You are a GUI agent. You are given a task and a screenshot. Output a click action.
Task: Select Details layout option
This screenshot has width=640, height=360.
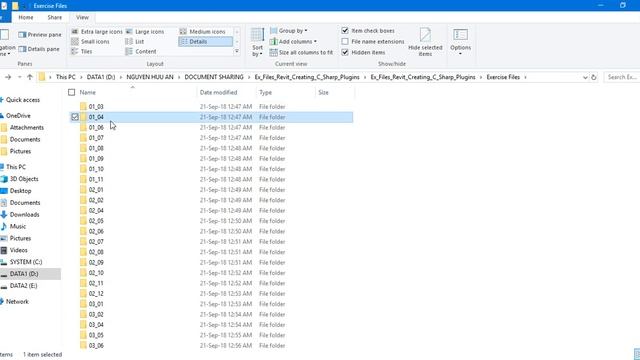[x=205, y=42]
